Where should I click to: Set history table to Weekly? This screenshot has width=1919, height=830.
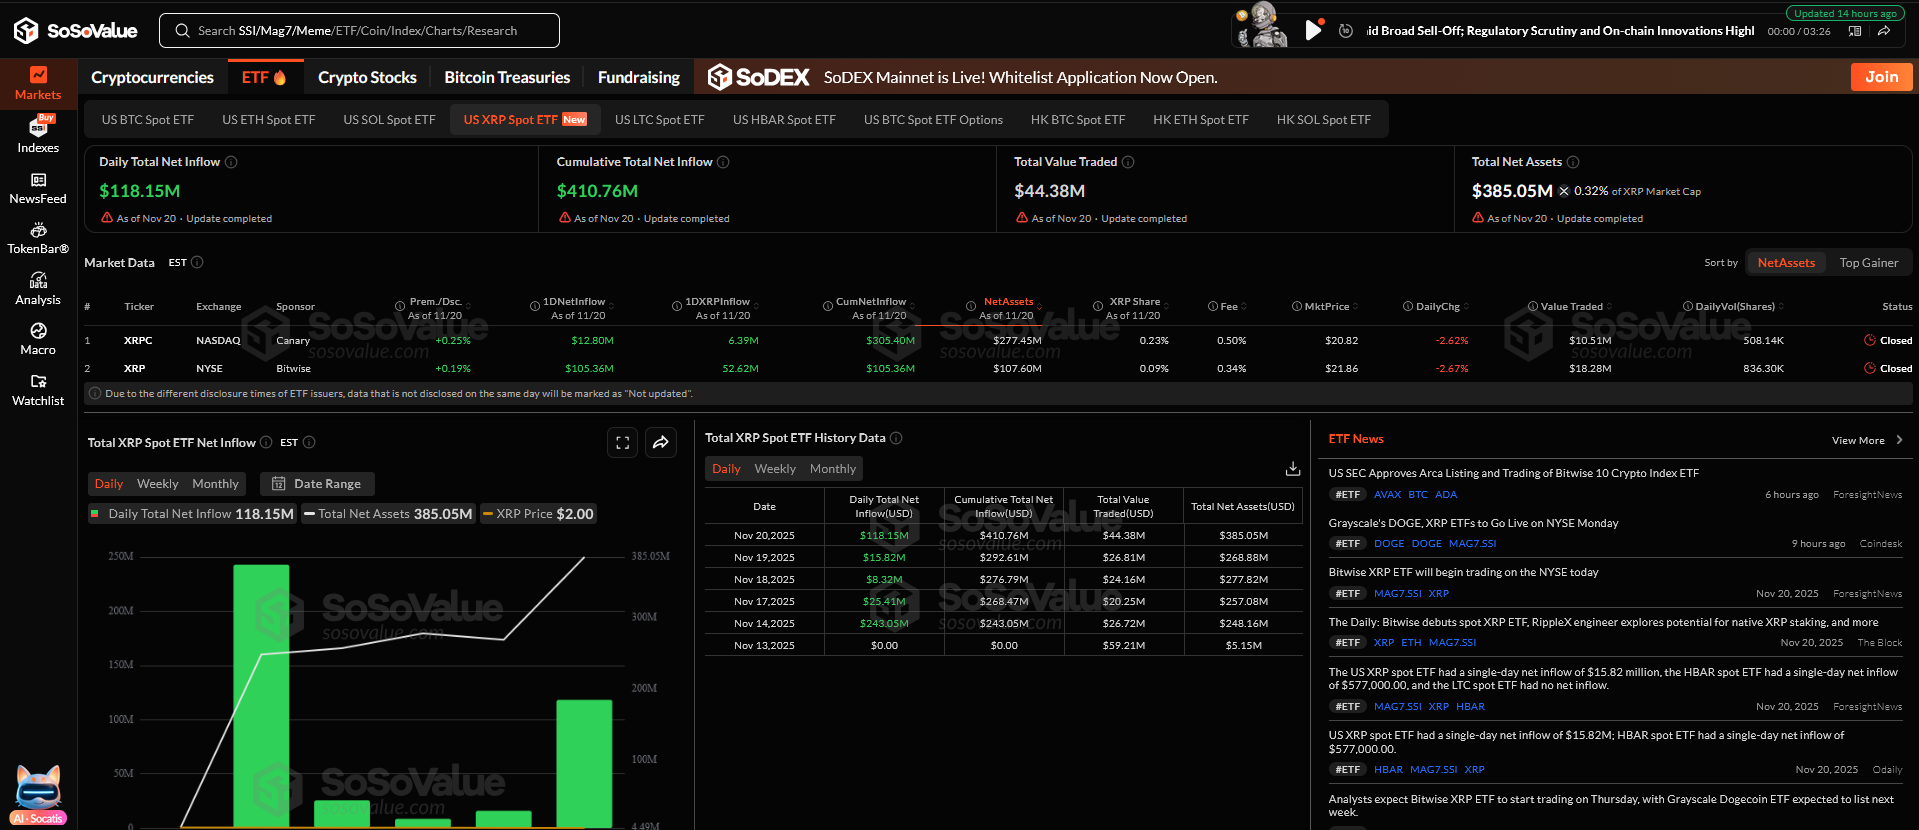click(x=775, y=469)
